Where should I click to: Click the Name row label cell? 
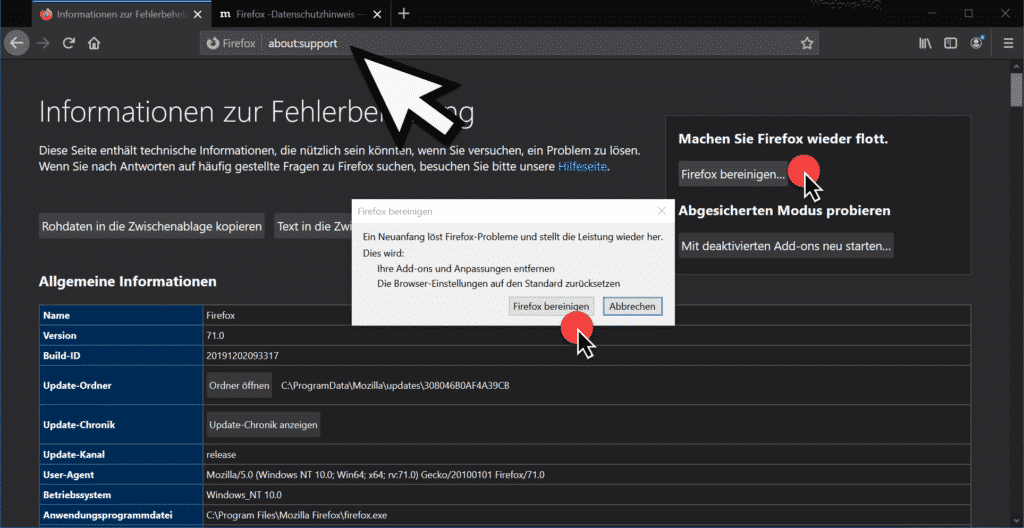pos(121,315)
